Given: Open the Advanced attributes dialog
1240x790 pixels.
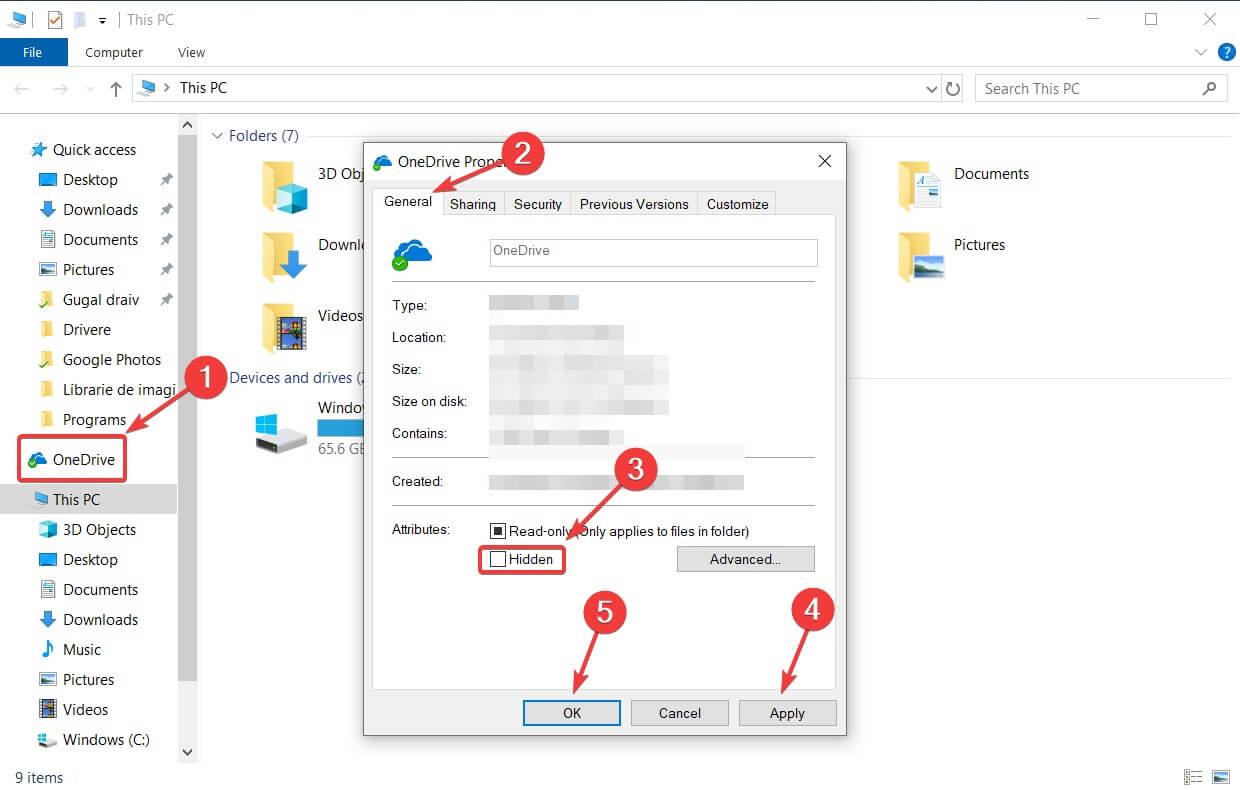Looking at the screenshot, I should pyautogui.click(x=745, y=559).
